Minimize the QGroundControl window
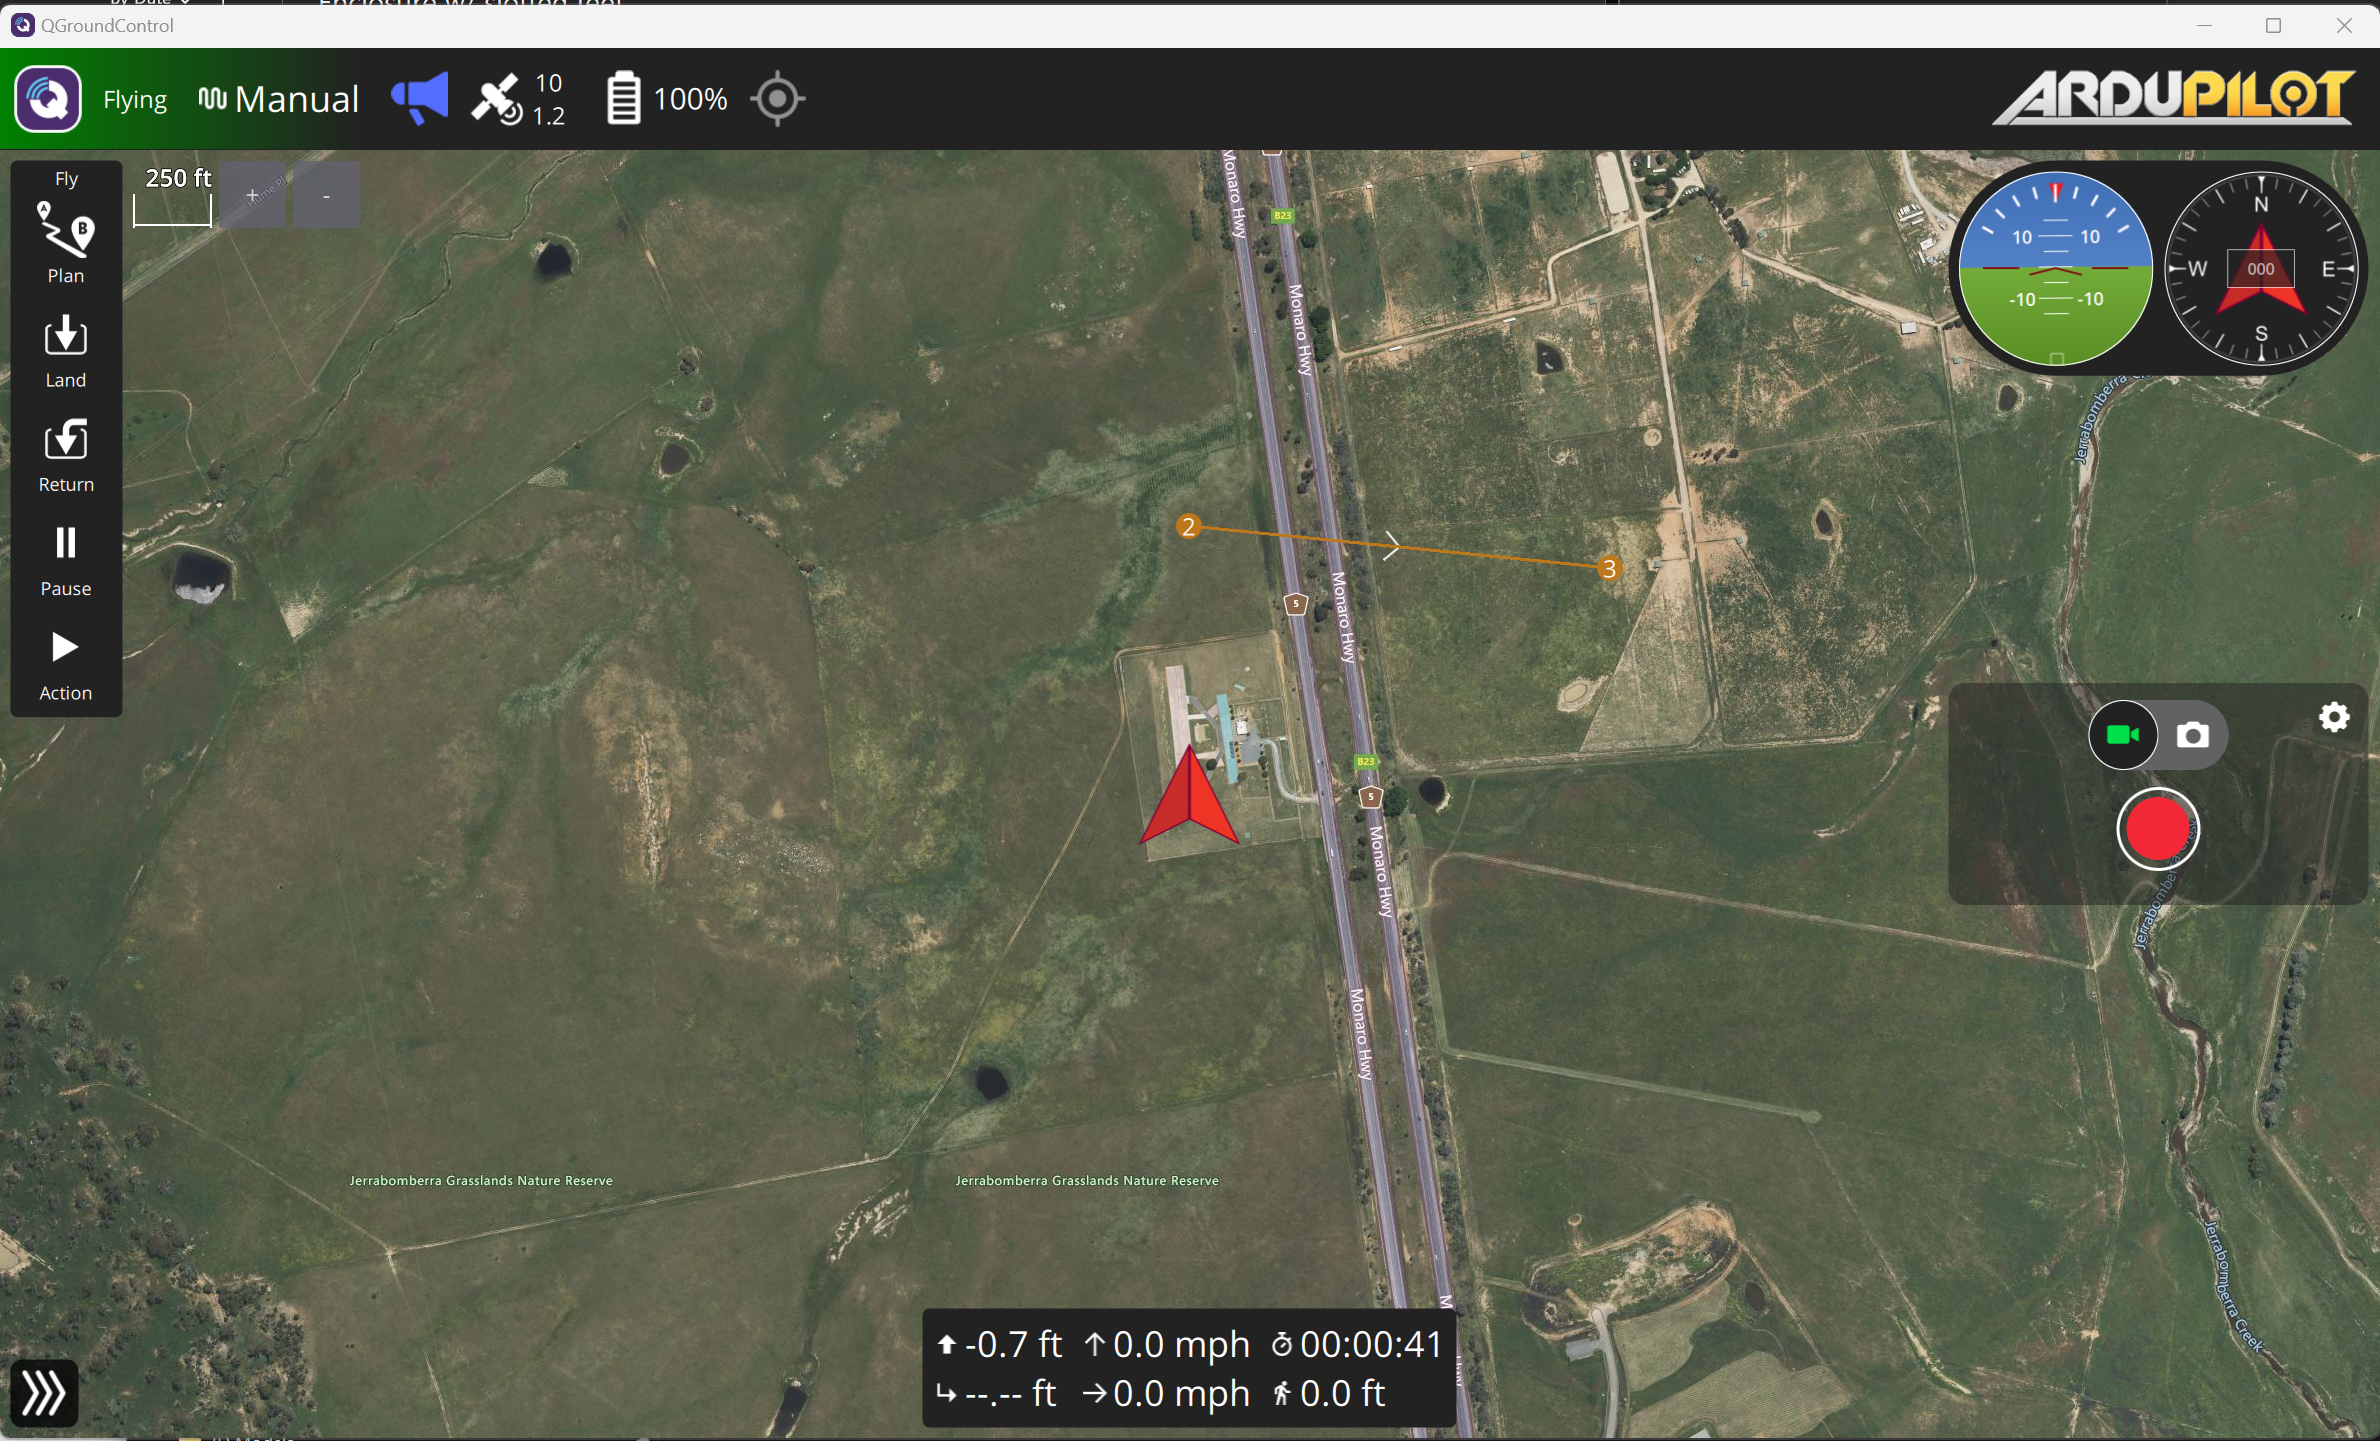2380x1441 pixels. (2204, 26)
